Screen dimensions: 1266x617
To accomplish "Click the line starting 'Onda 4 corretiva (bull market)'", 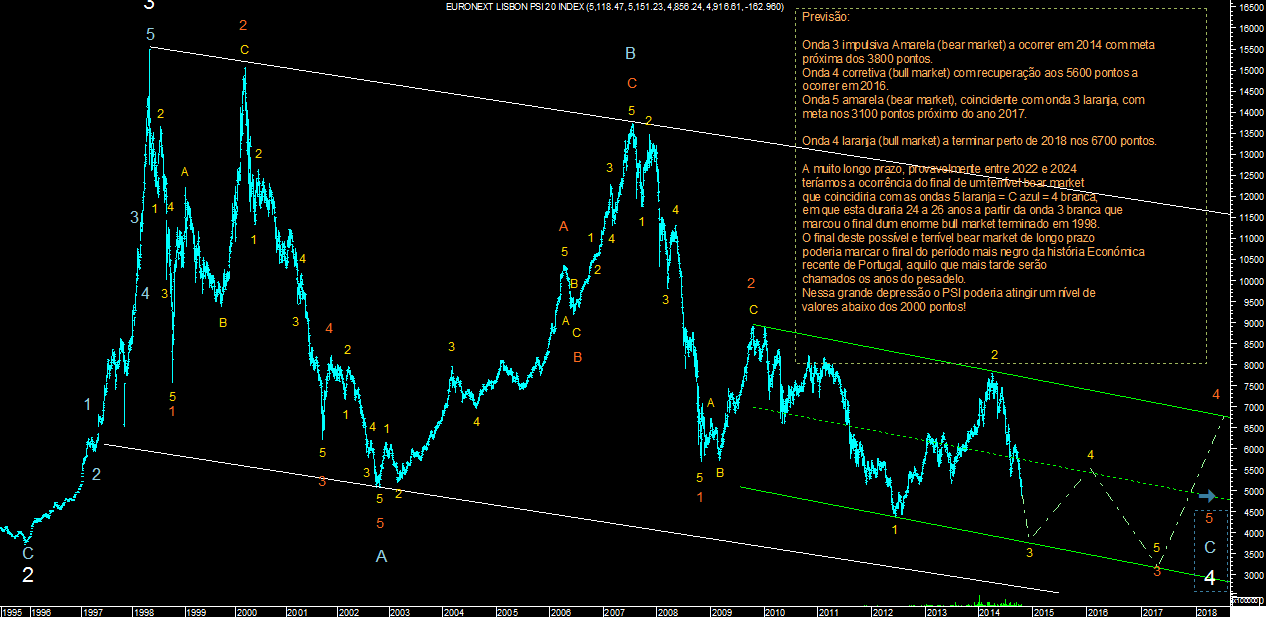I will tap(970, 72).
